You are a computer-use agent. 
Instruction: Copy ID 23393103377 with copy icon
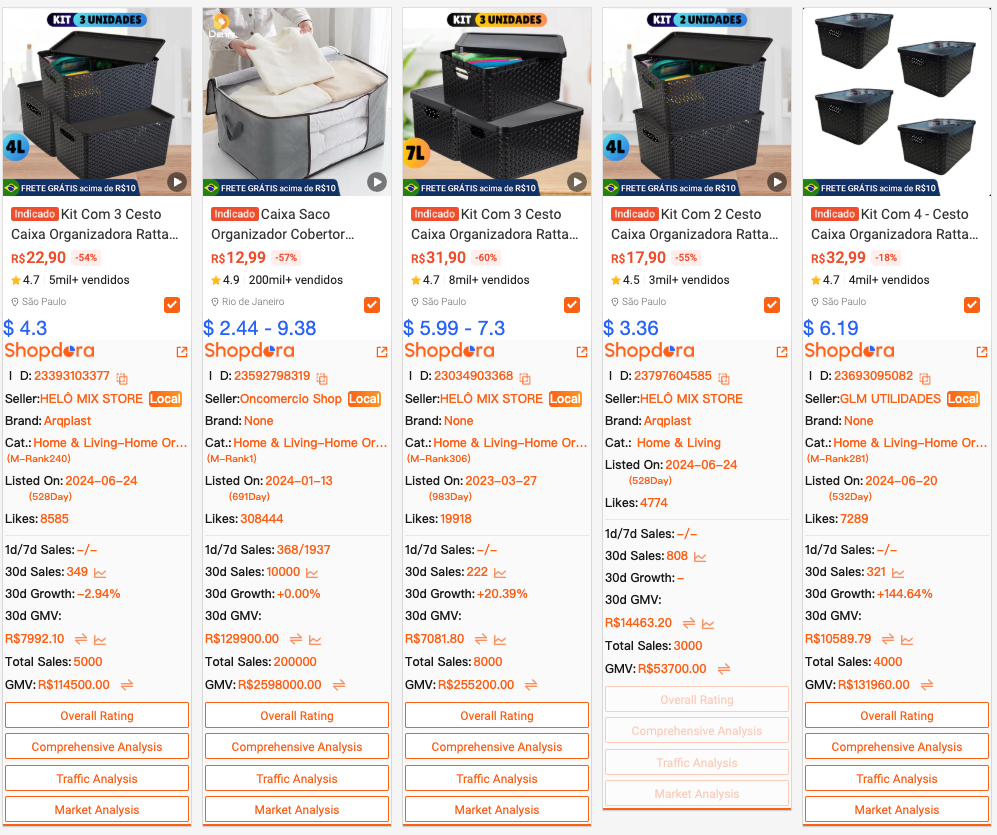[x=122, y=378]
